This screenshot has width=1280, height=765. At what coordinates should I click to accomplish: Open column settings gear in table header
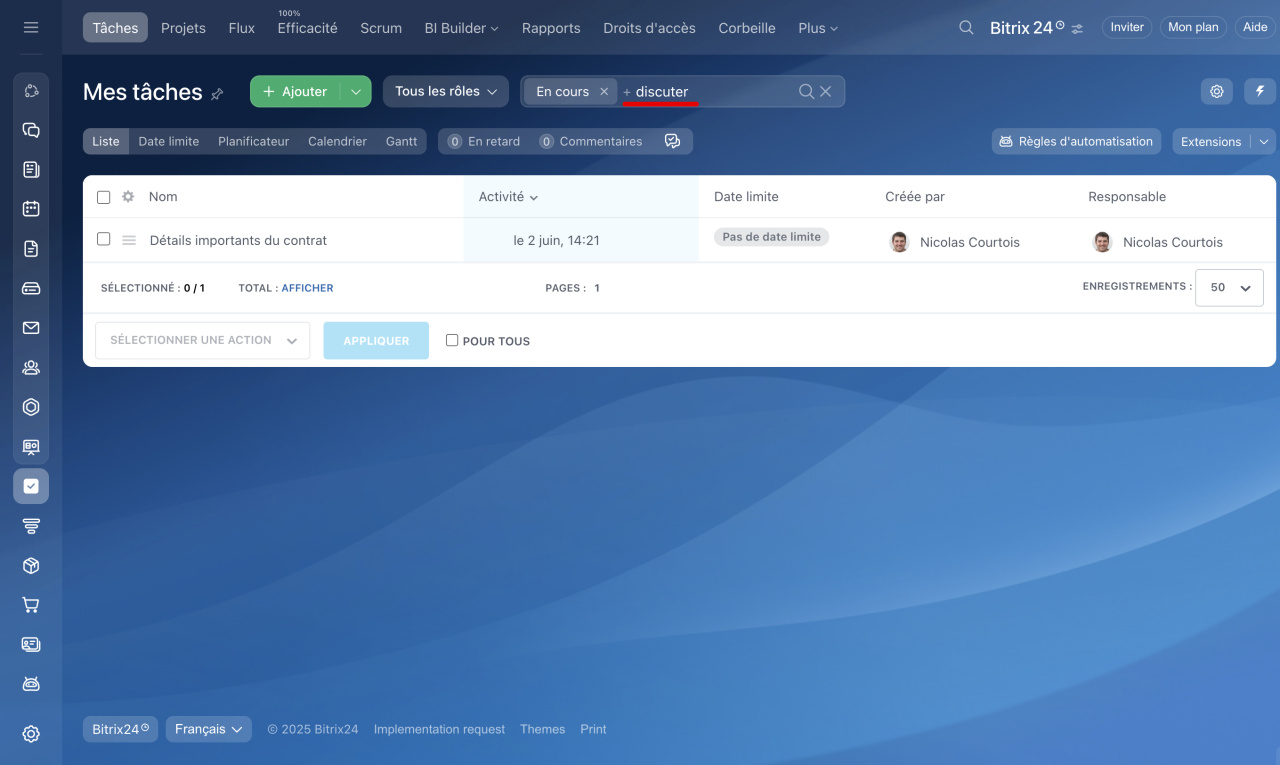[x=128, y=197]
